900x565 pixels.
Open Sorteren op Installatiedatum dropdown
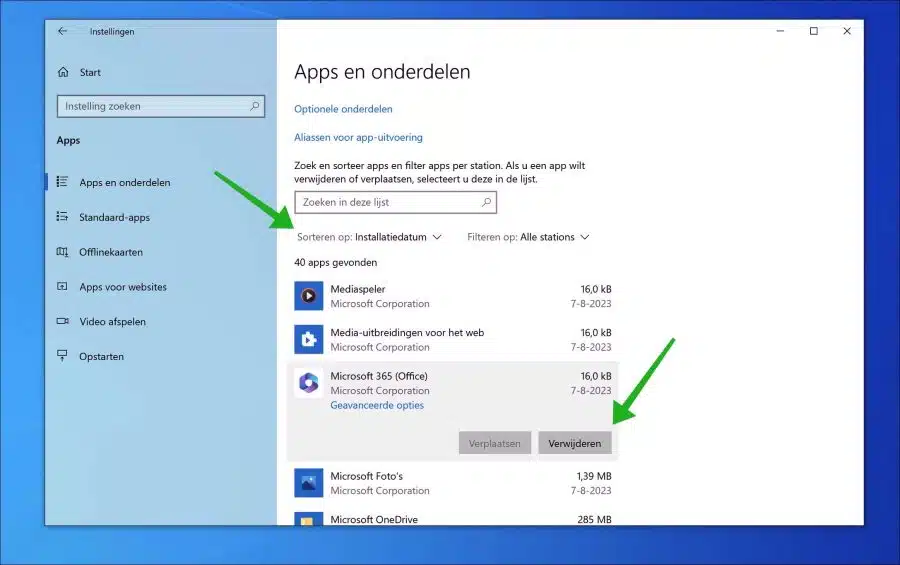tap(369, 237)
